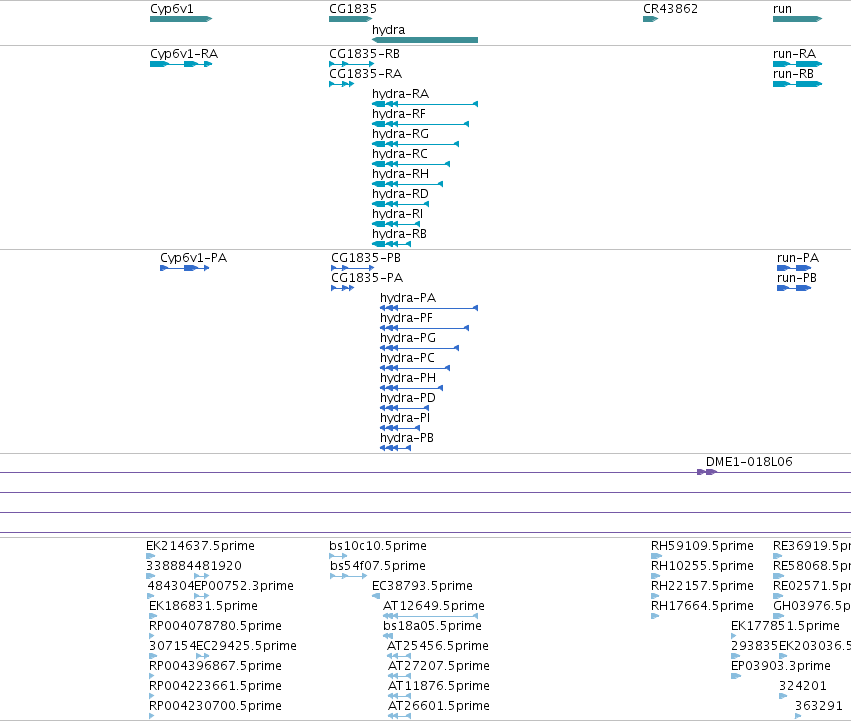Choose transcript hydra-RD
This screenshot has height=721, width=851.
(401, 204)
